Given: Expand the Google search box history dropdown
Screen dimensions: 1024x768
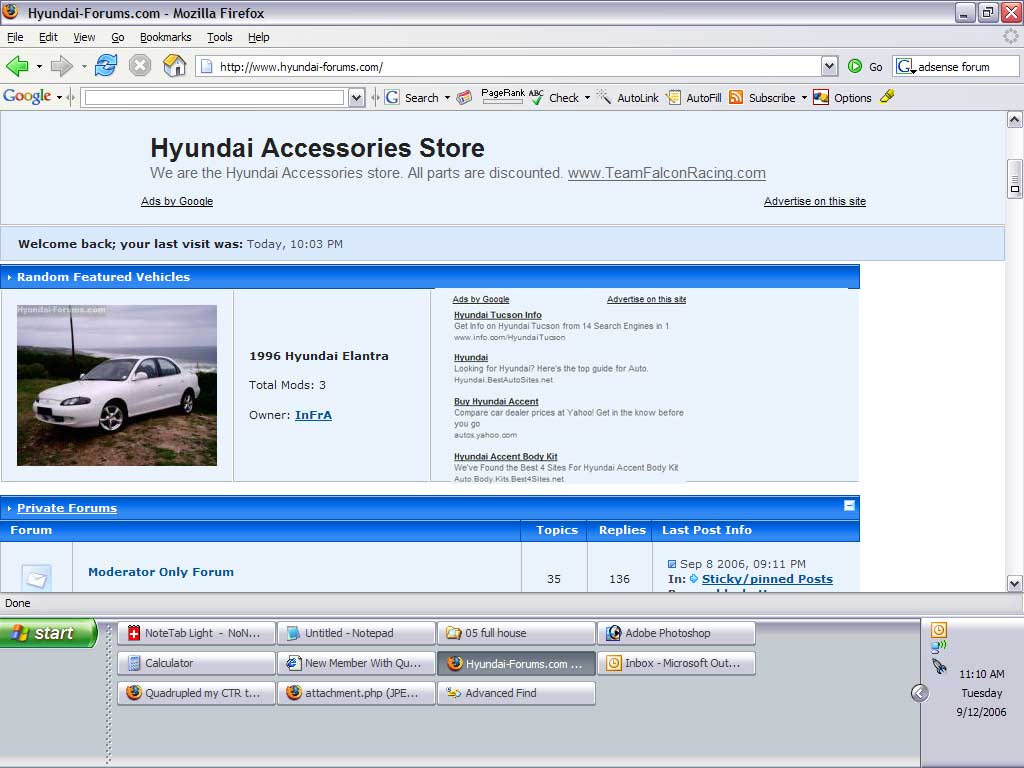Looking at the screenshot, I should [357, 98].
